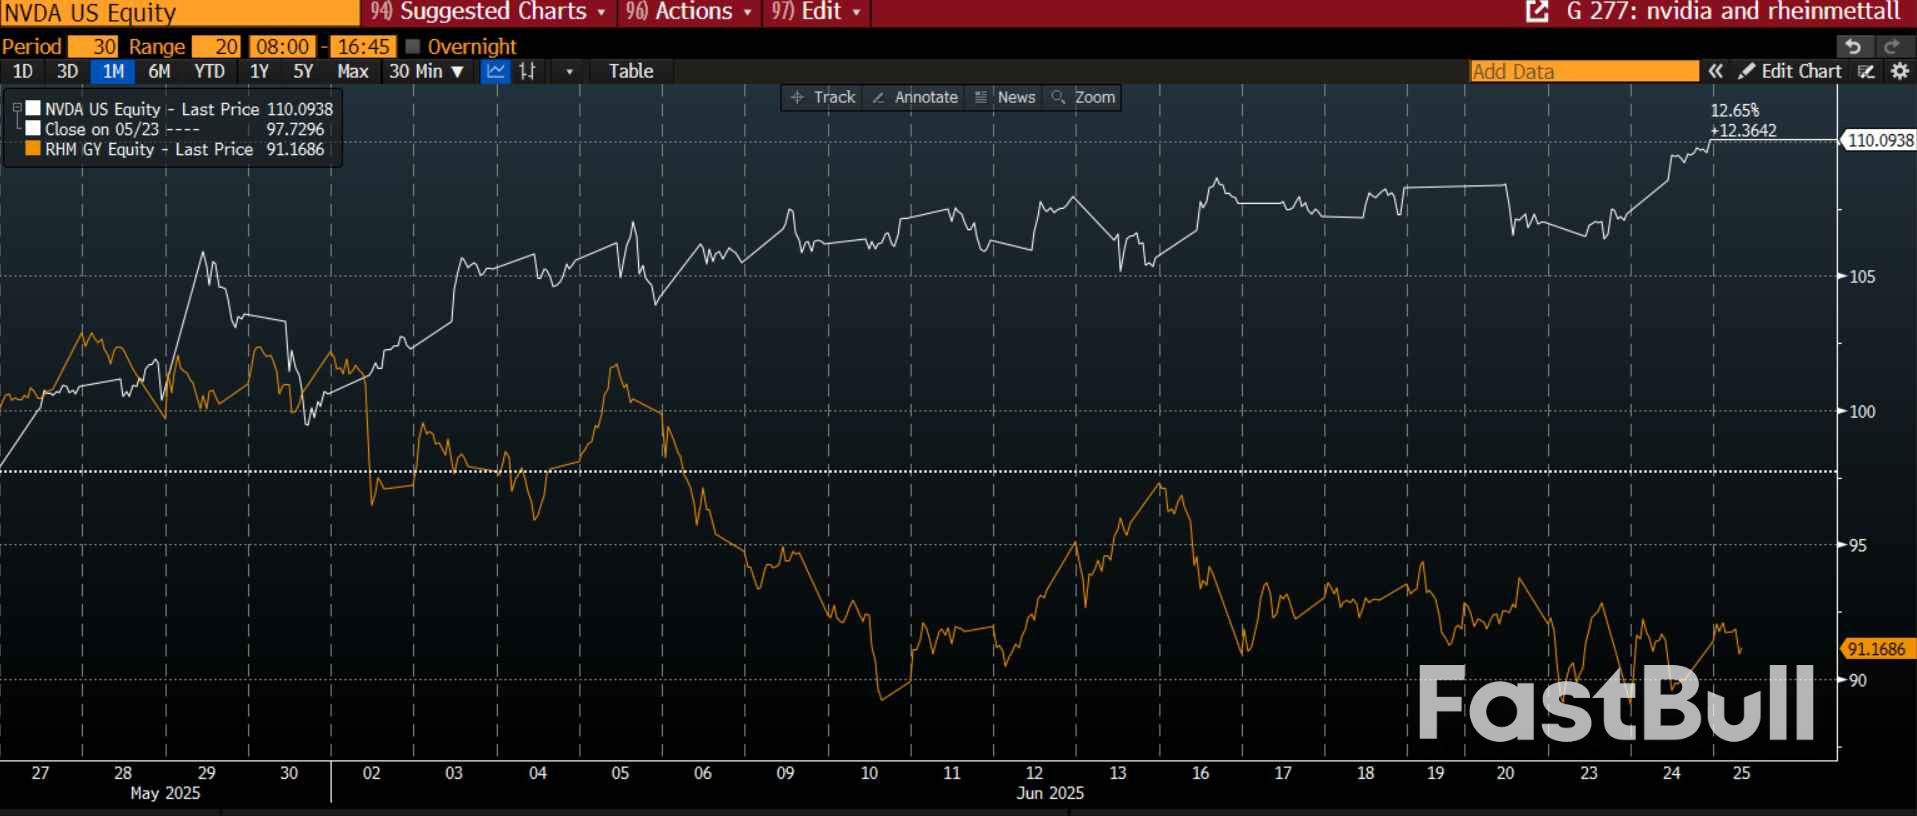Click the orange RHM GY Equity legend swatch
Viewport: 1917px width, 816px height.
pos(33,148)
